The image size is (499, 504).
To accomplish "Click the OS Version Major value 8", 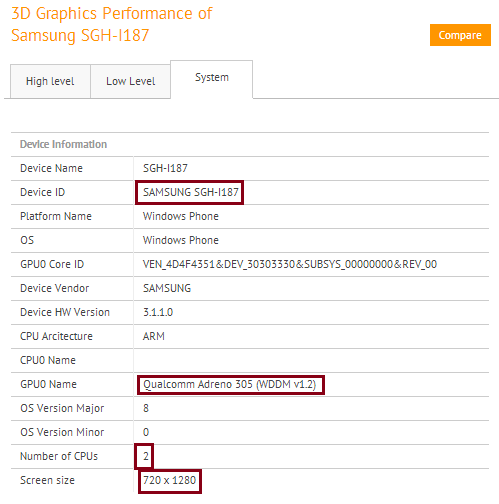I will pos(146,408).
